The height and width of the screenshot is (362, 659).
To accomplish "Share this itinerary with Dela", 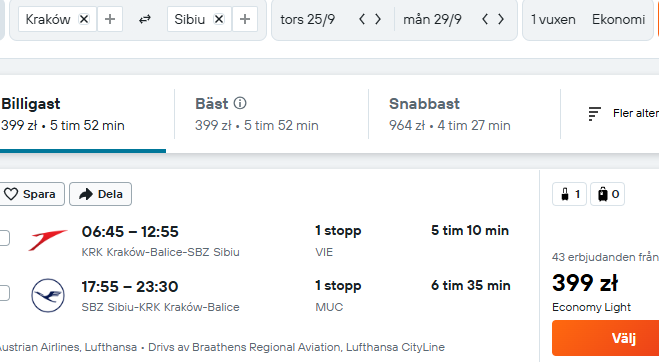I will (x=100, y=194).
